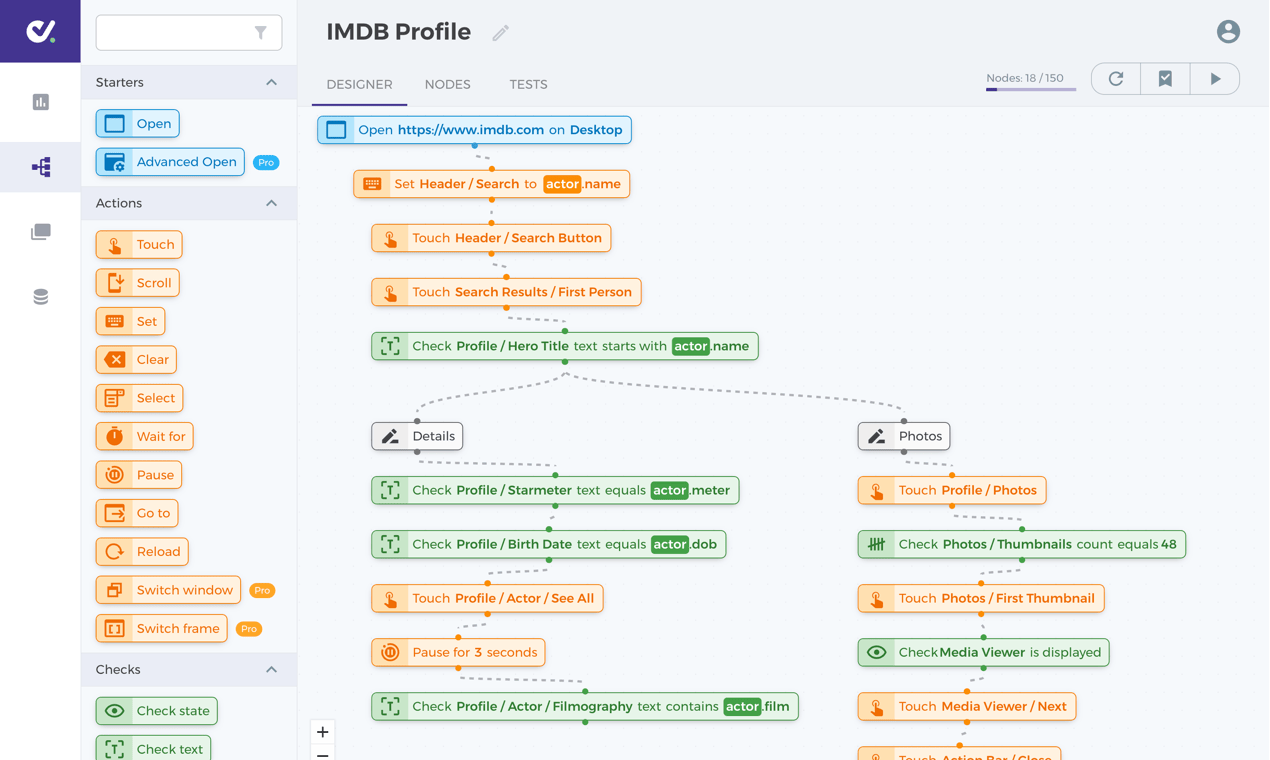Collapse the Checks section

271,670
